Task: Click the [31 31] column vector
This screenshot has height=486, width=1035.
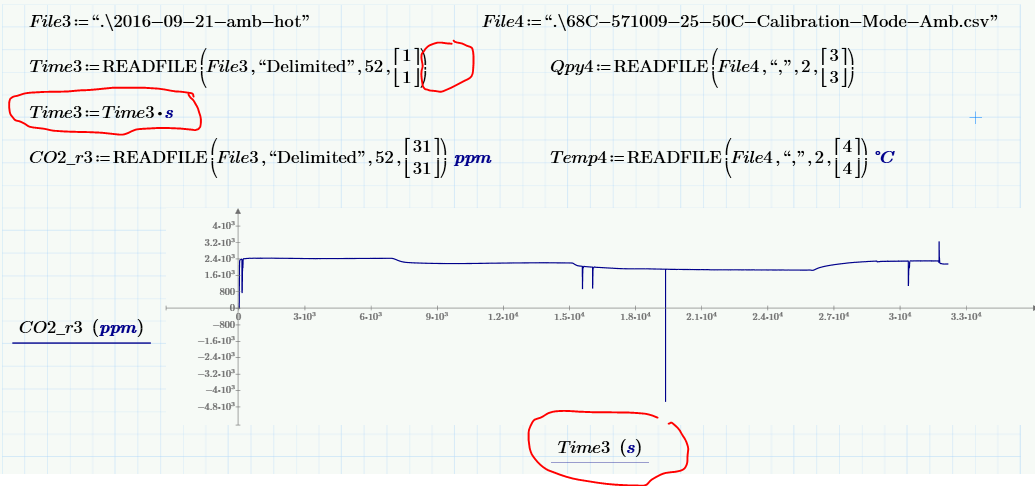Action: 421,159
